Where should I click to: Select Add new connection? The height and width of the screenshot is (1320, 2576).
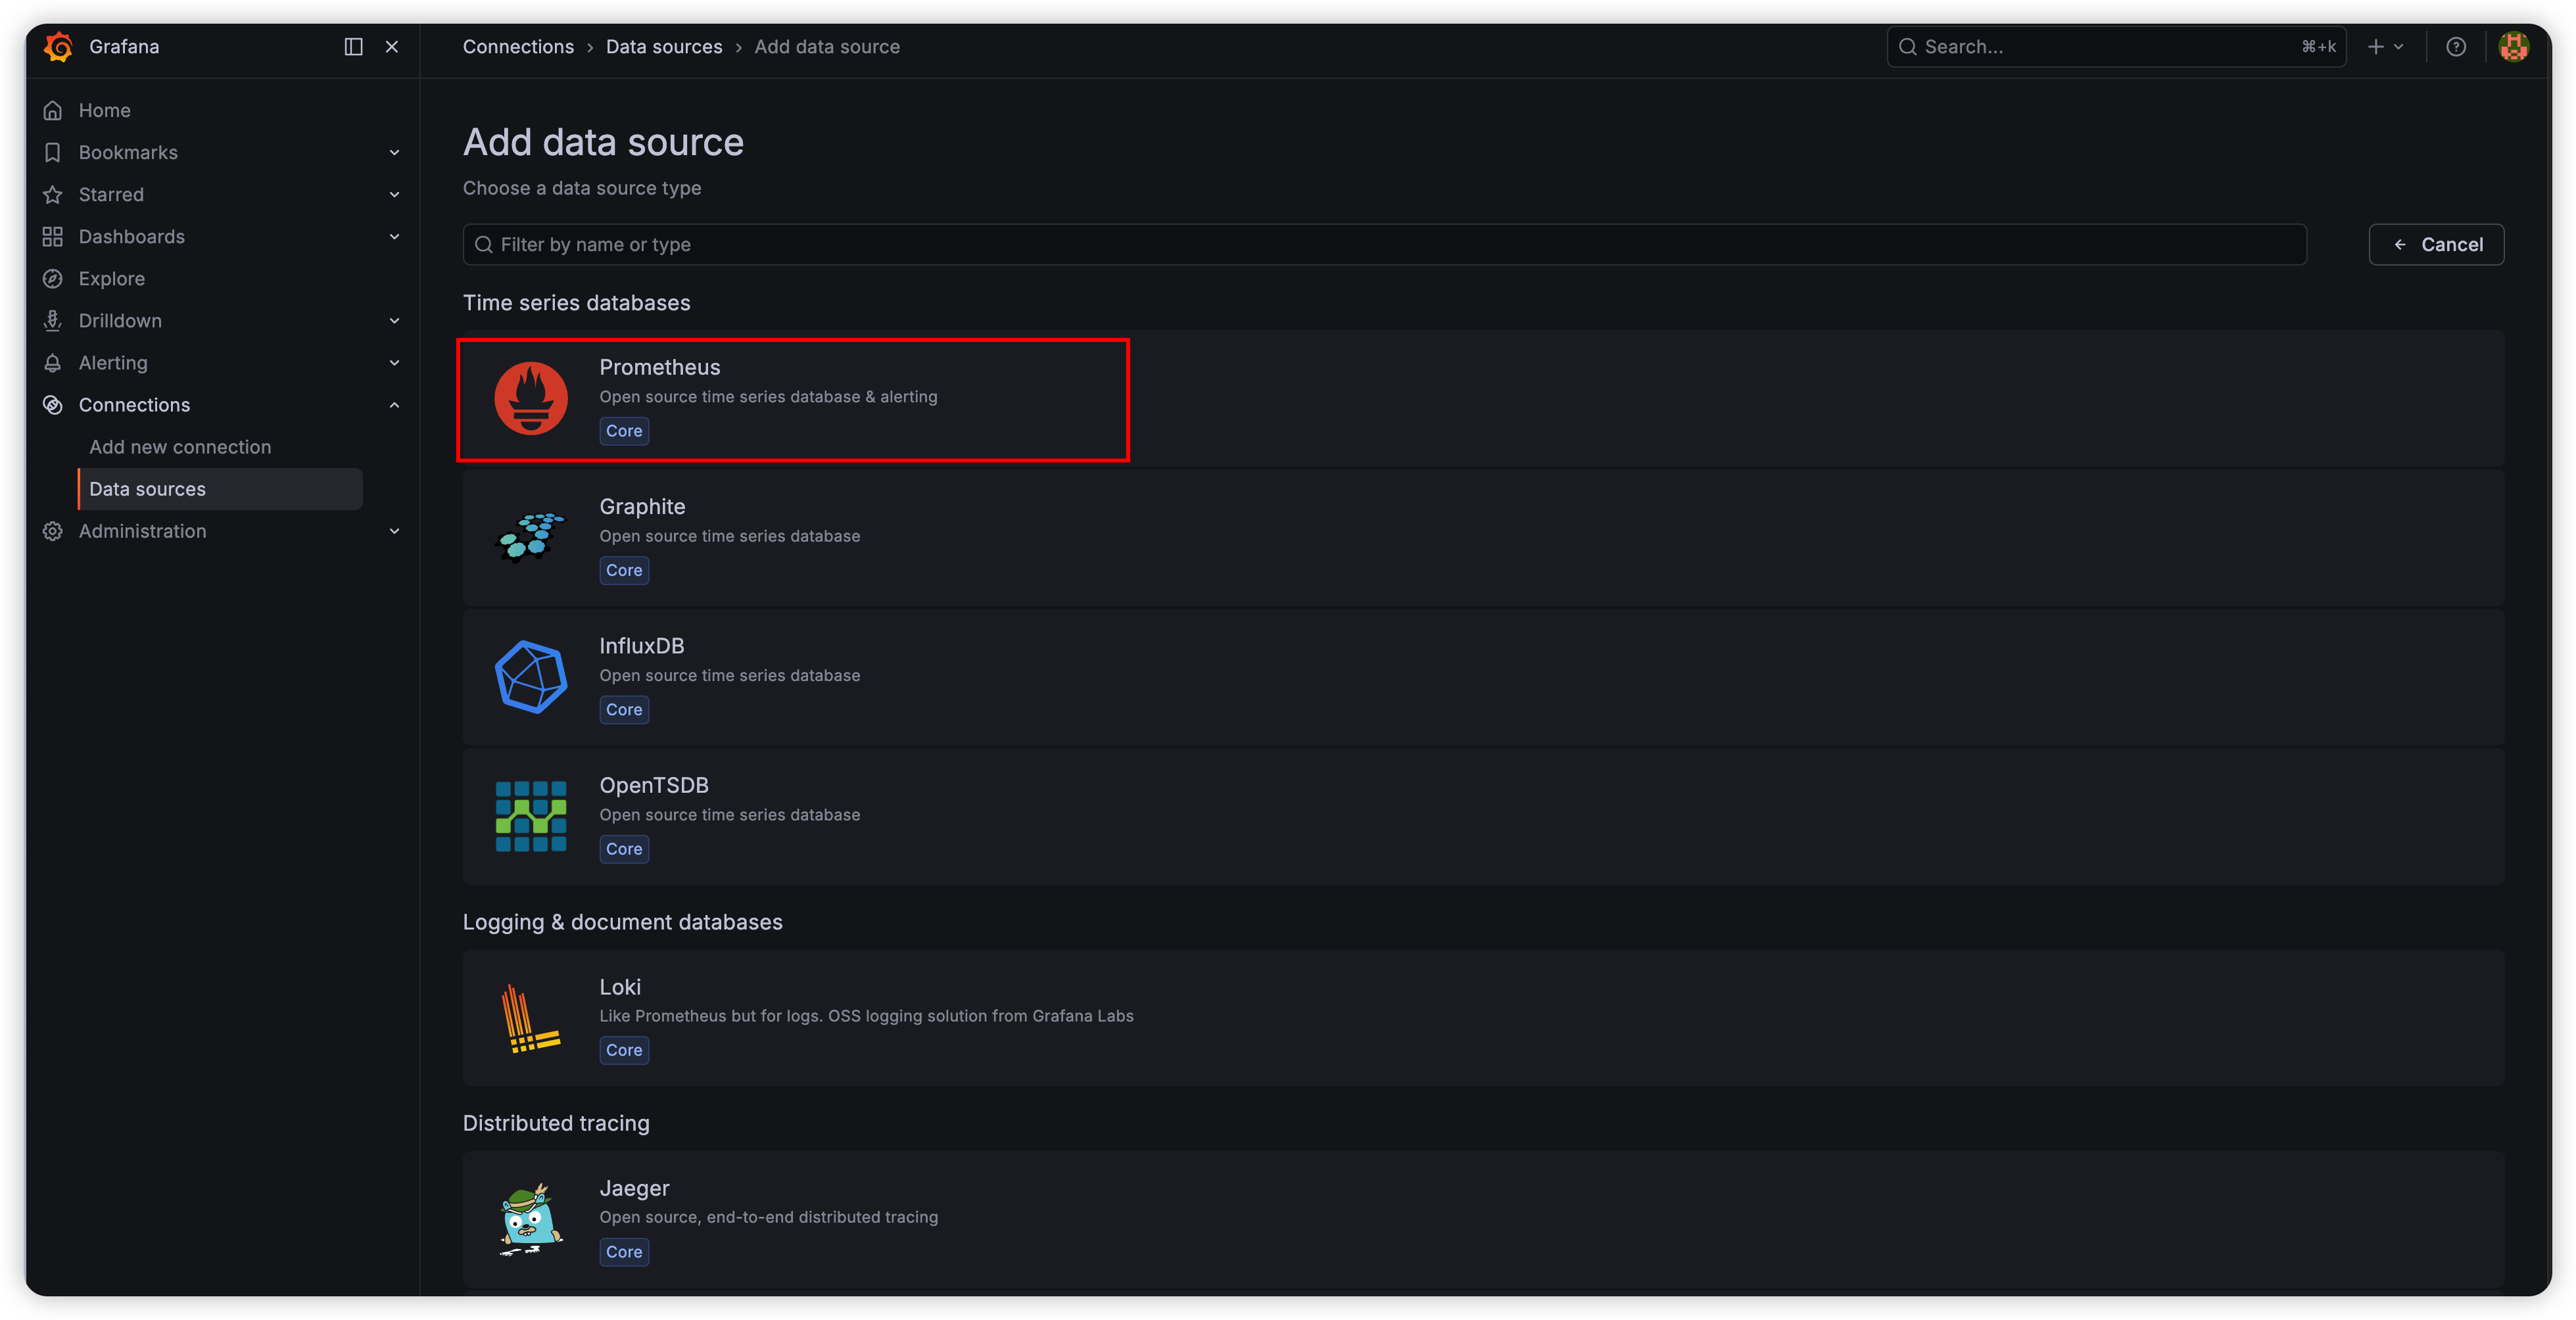tap(180, 447)
